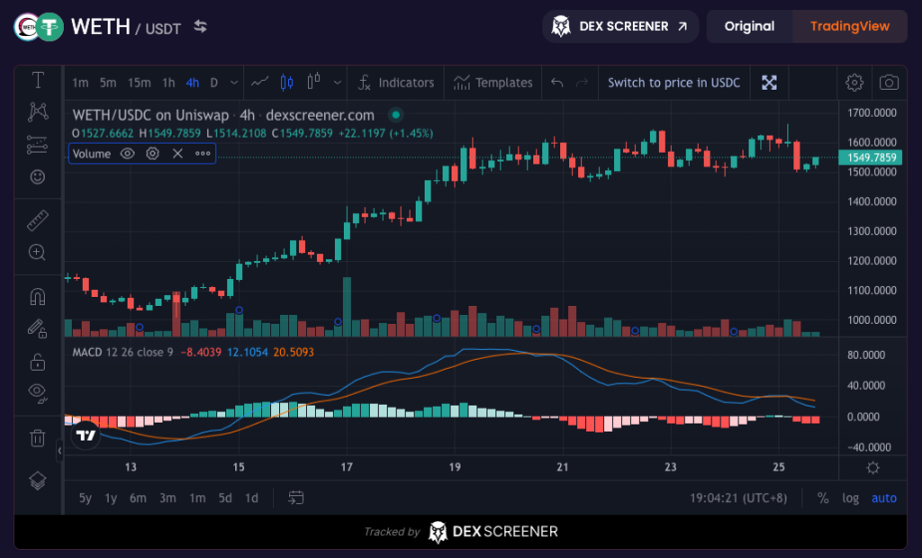Toggle auto scale on price axis

[x=884, y=498]
